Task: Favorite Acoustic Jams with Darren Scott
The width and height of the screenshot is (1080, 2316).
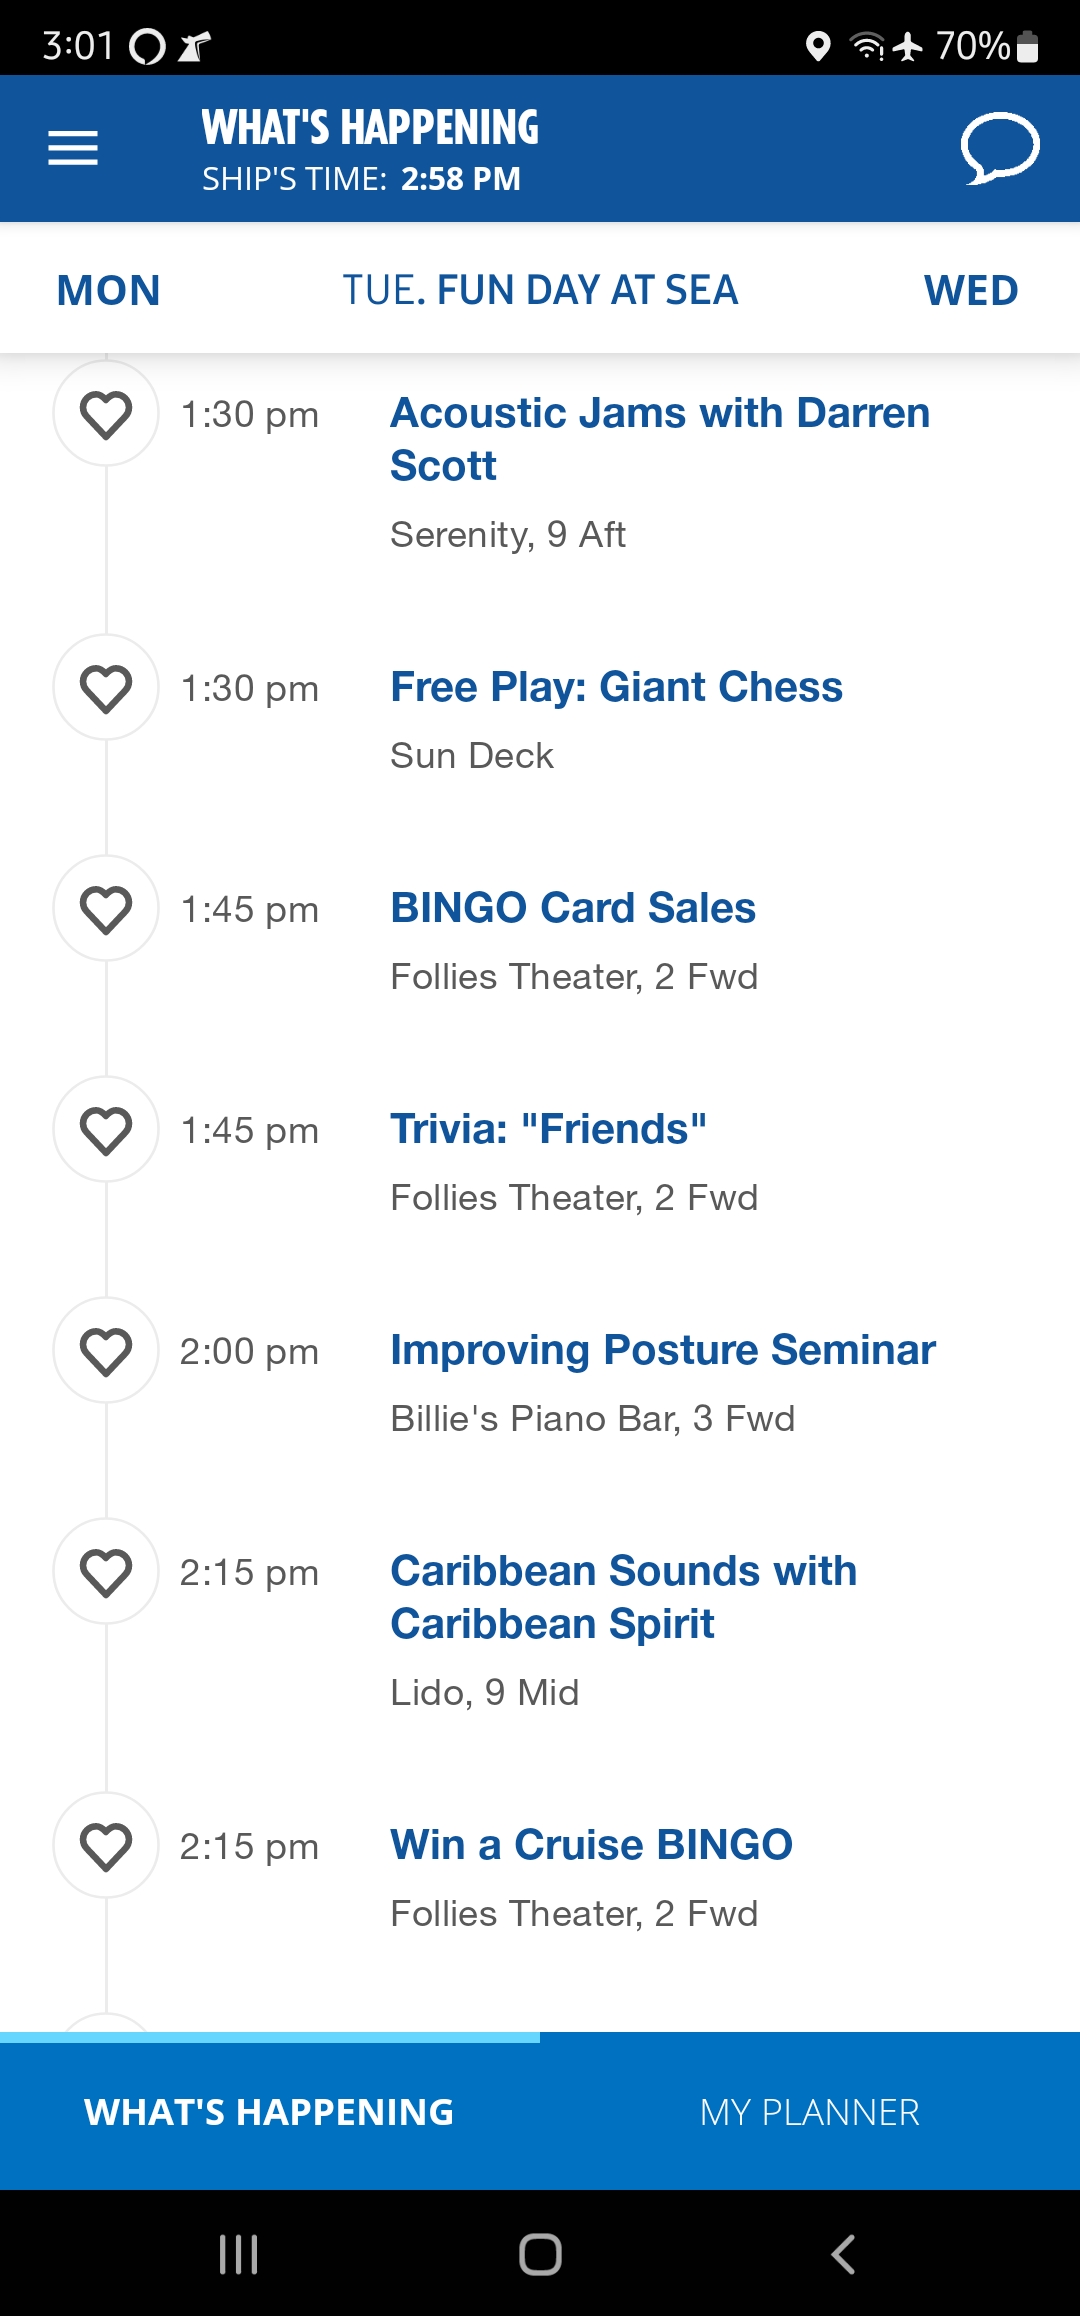Action: [x=106, y=414]
